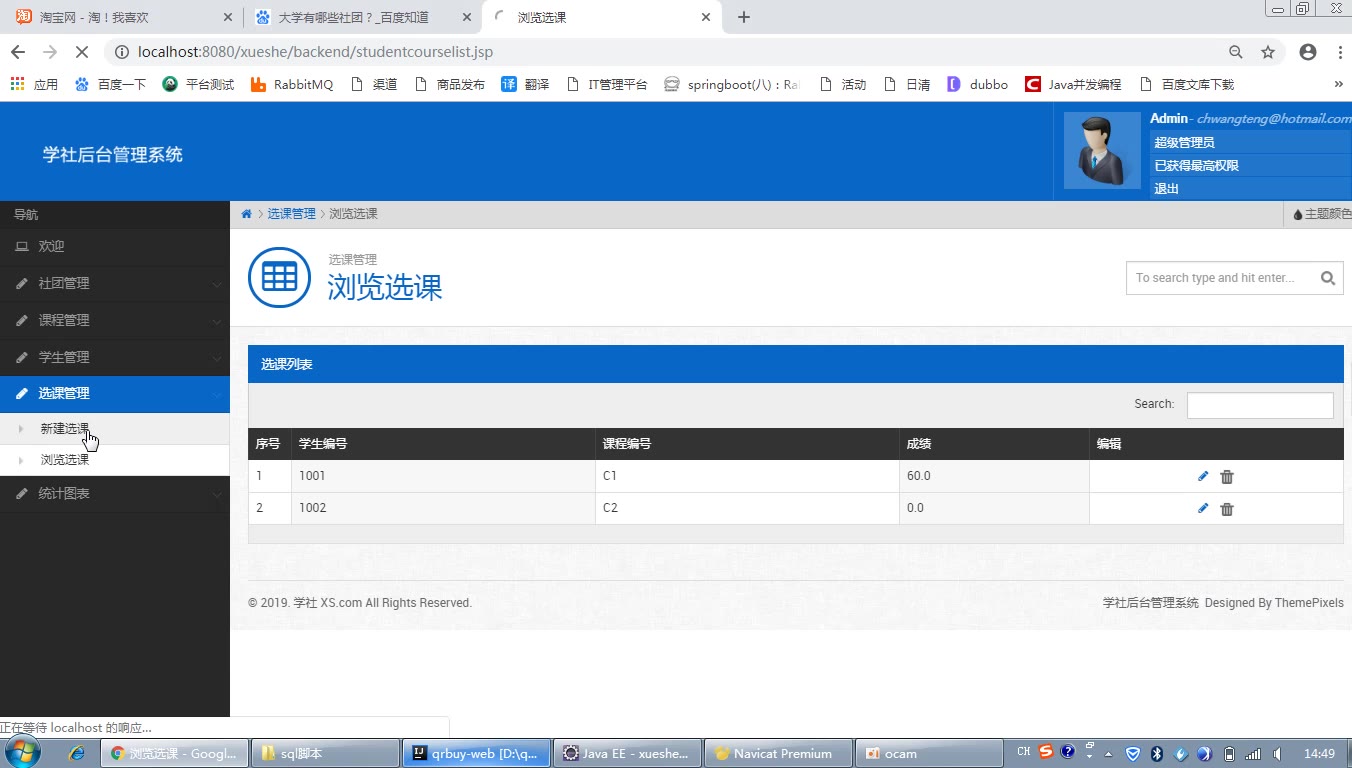Click the search magnifier in header search box
Viewport: 1352px width, 768px height.
pyautogui.click(x=1328, y=278)
